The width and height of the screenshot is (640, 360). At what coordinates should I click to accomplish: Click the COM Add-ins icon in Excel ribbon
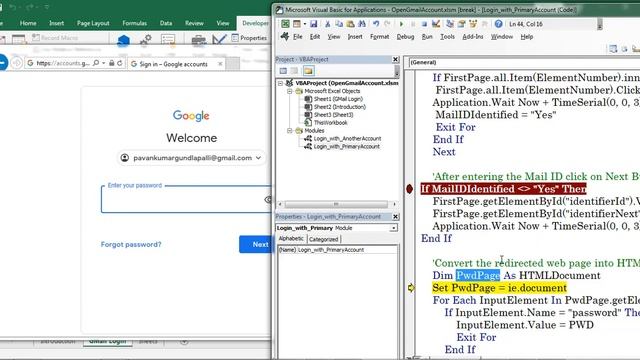[x=168, y=40]
